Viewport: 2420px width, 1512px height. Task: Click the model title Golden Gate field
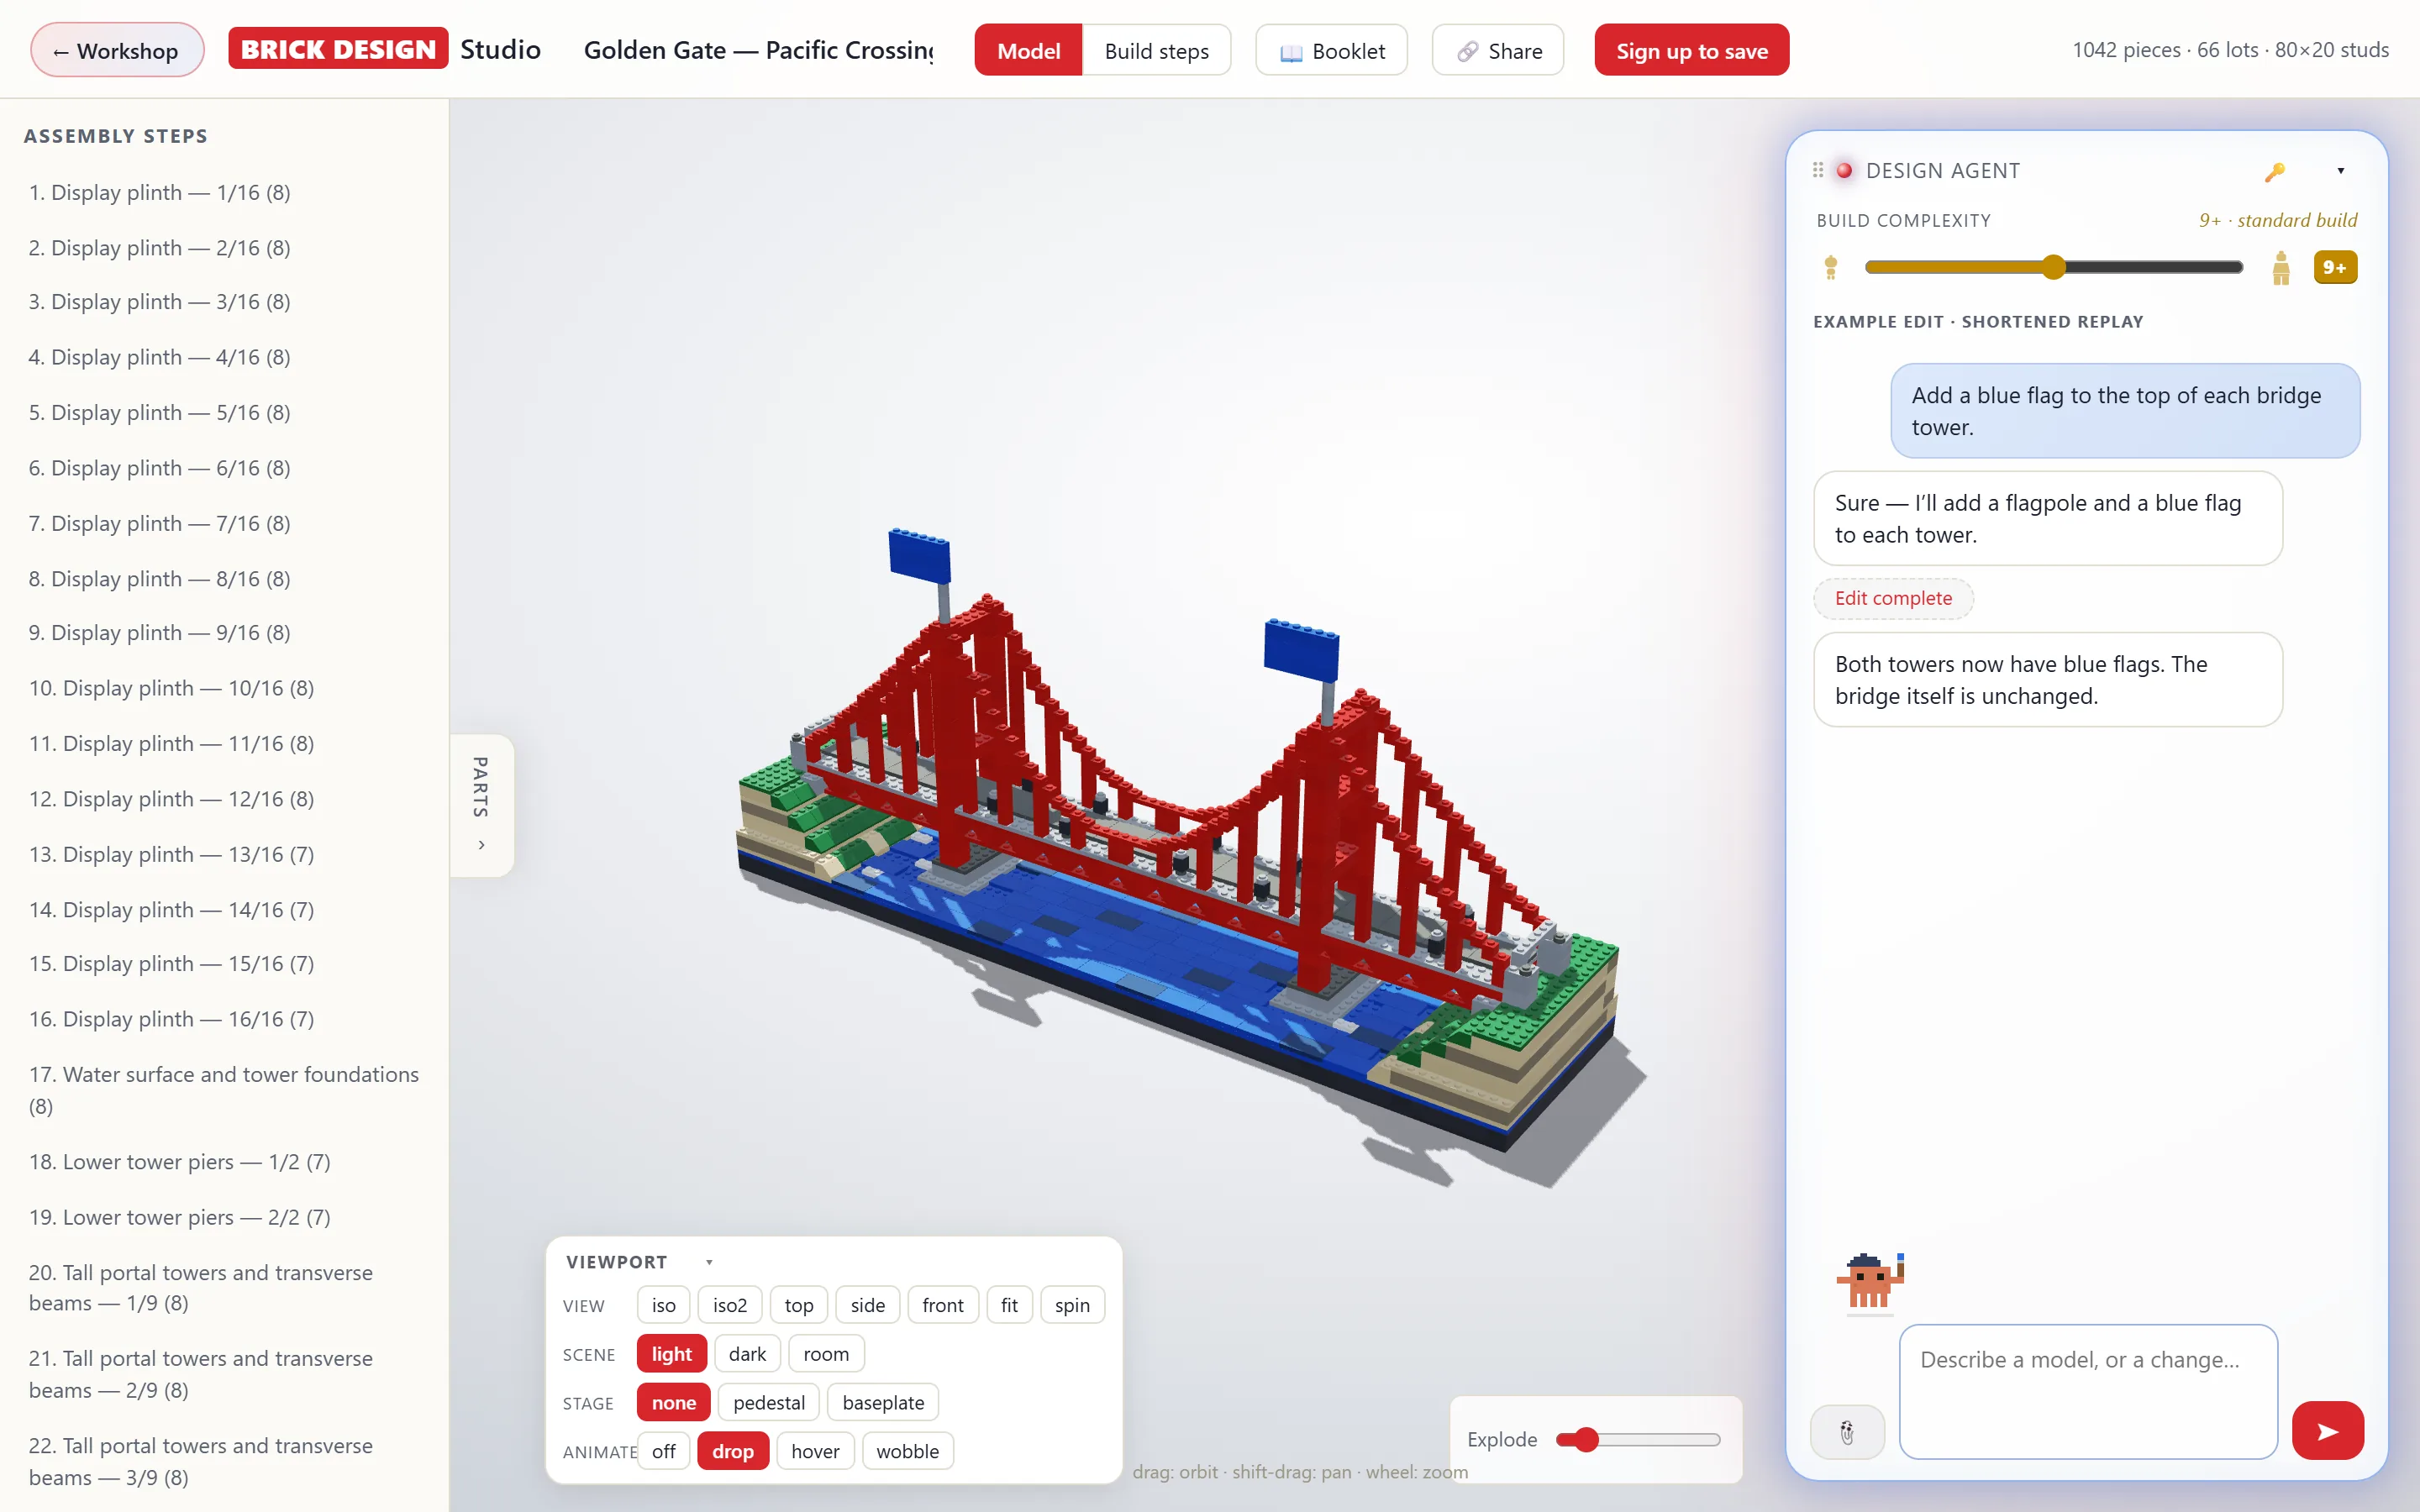click(759, 50)
